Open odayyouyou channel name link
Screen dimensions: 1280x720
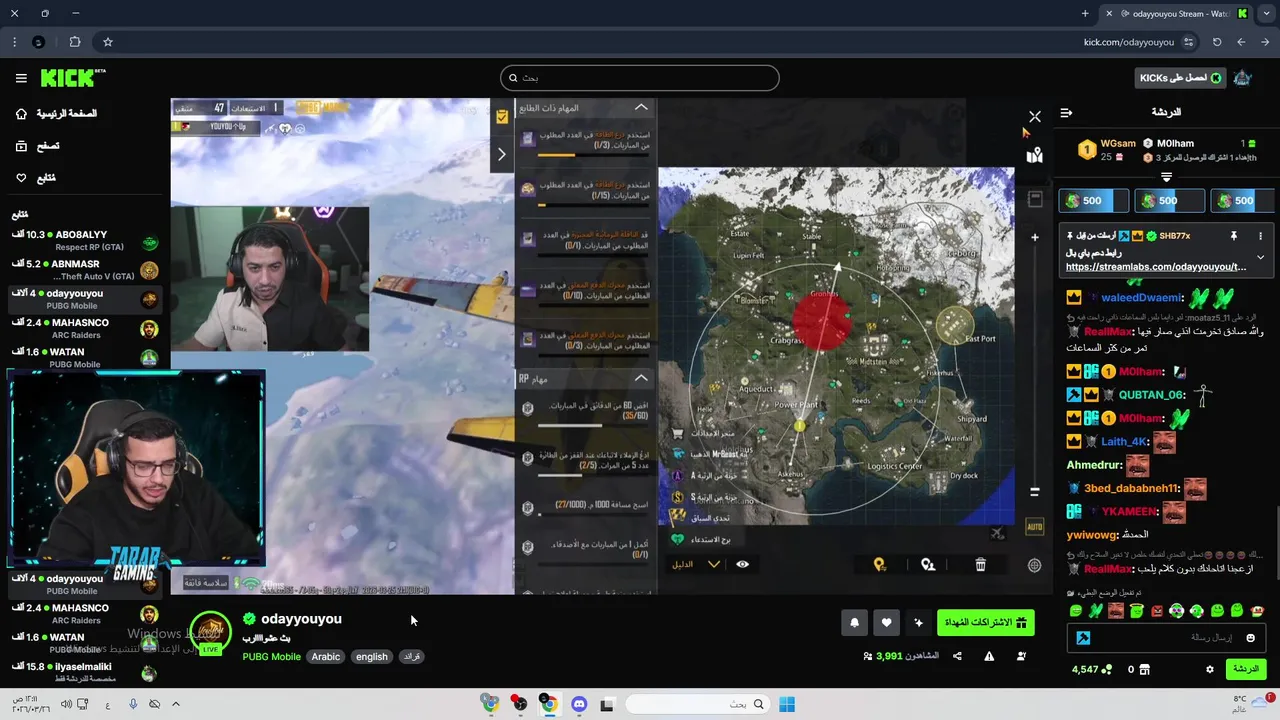(x=301, y=619)
